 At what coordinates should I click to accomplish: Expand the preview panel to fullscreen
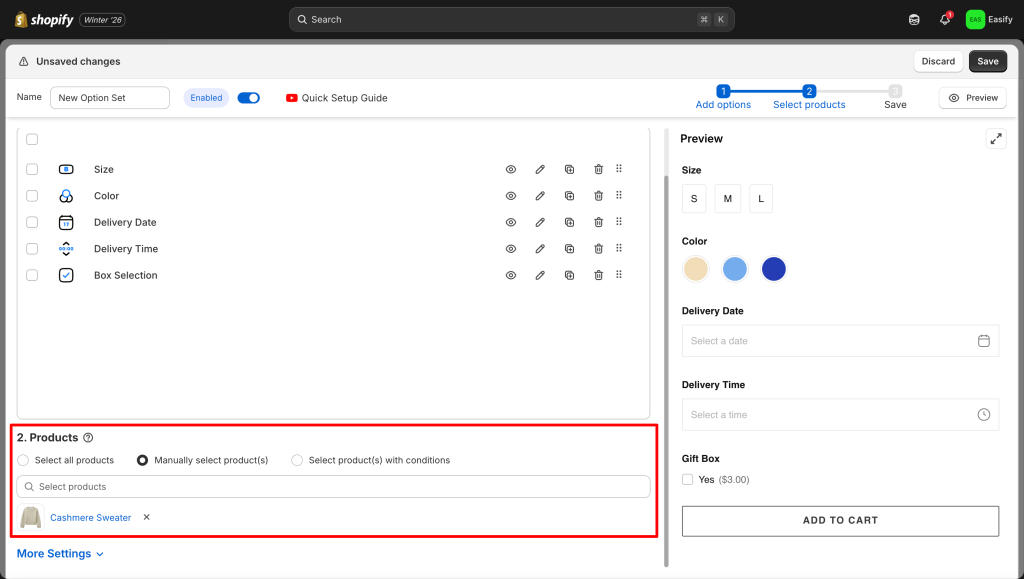995,139
